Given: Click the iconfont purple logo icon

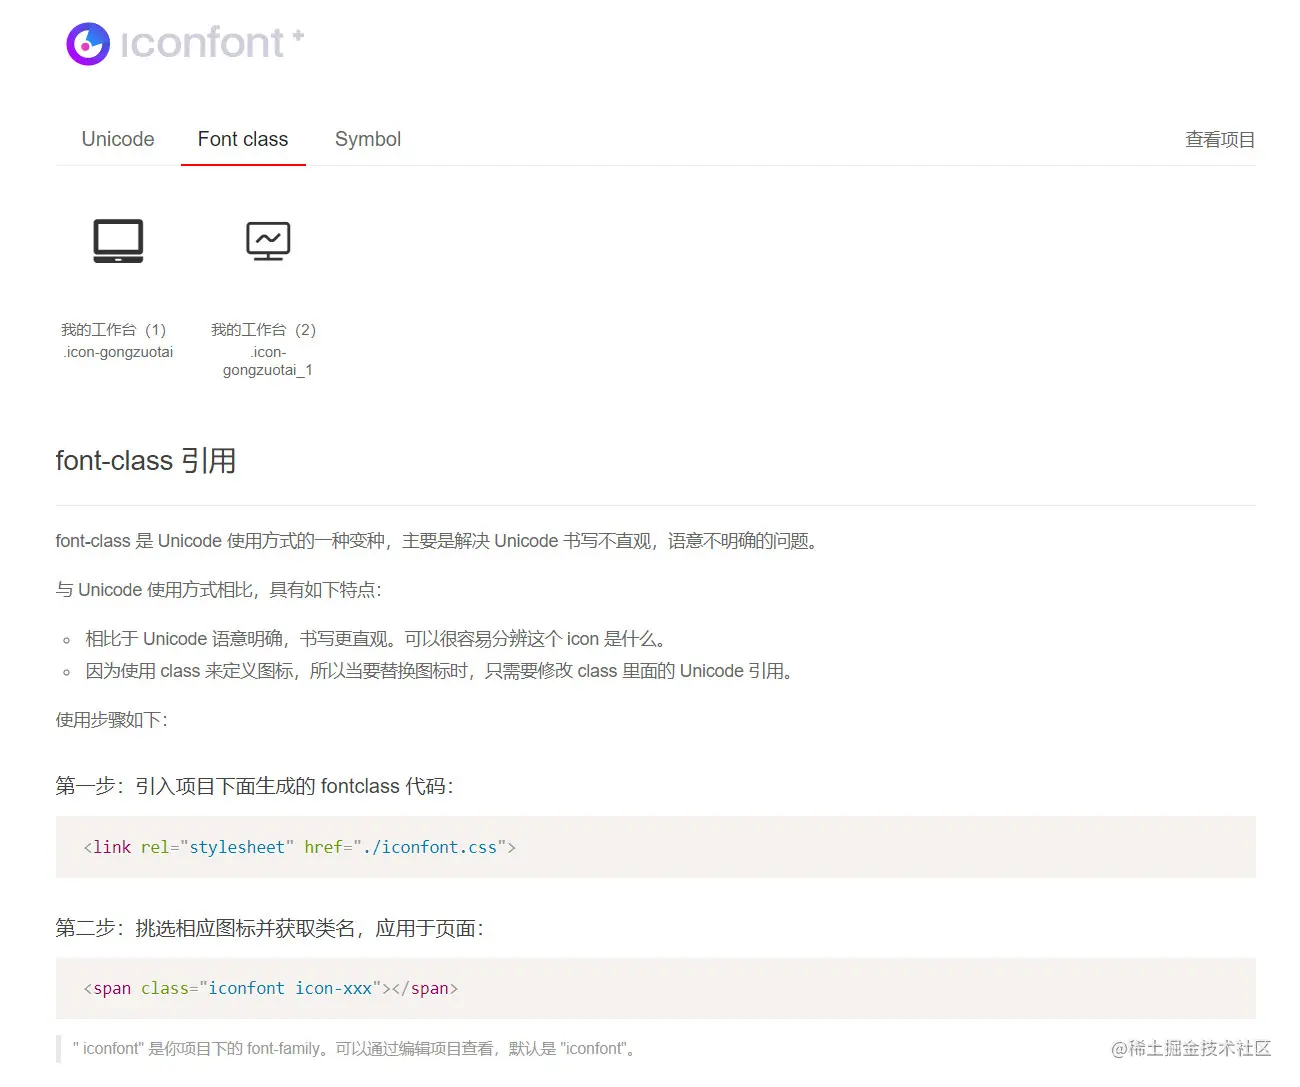Looking at the screenshot, I should 88,44.
